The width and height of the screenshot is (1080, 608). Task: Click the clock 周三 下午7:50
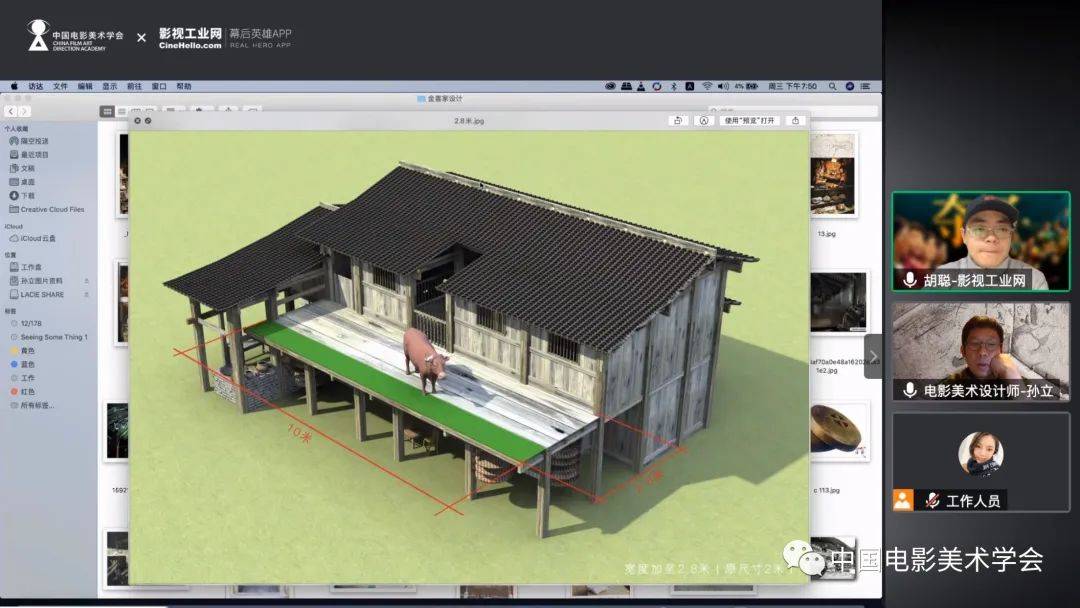click(x=792, y=86)
